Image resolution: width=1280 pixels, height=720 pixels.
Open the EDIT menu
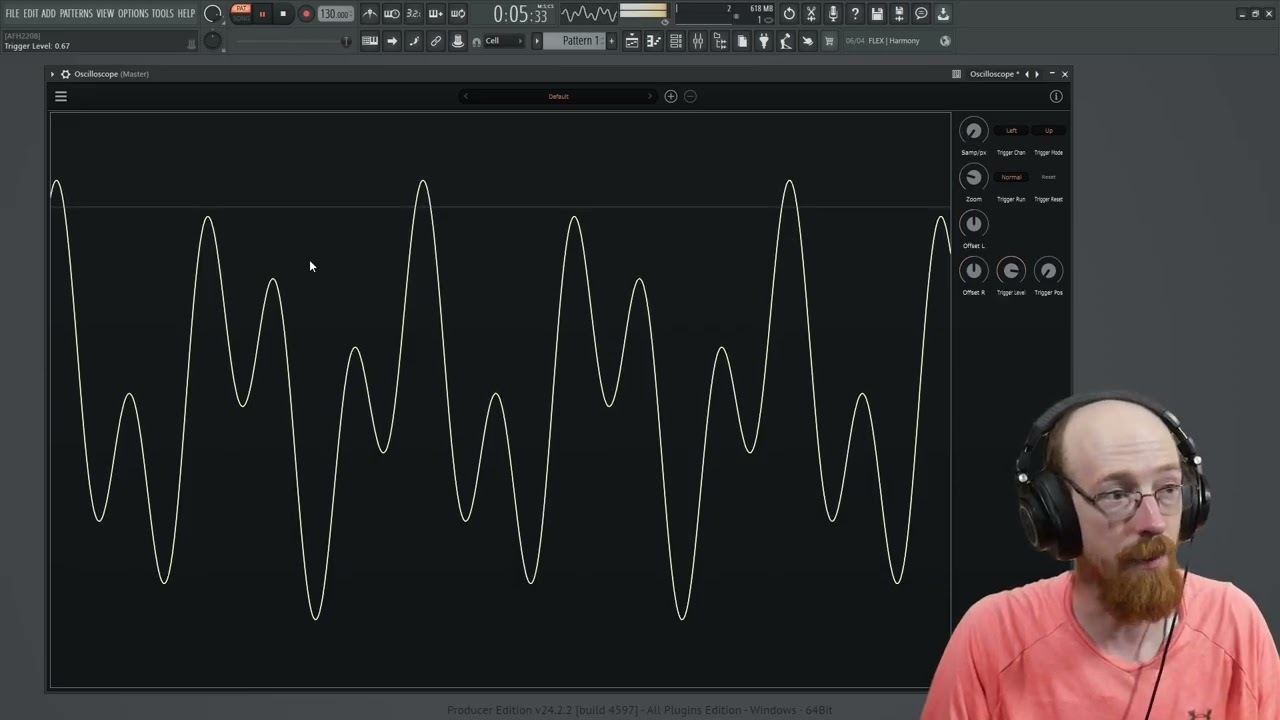[31, 14]
